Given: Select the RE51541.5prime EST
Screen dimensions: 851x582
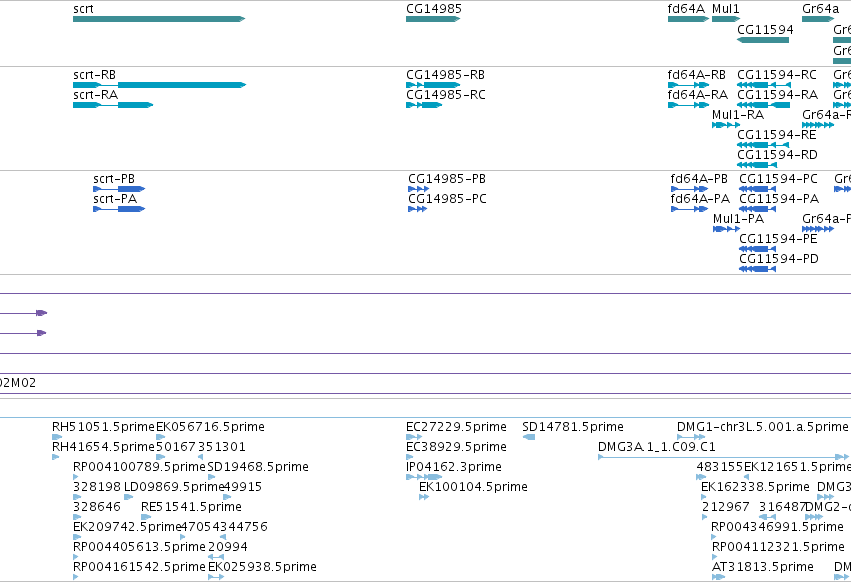Looking at the screenshot, I should pos(146,517).
